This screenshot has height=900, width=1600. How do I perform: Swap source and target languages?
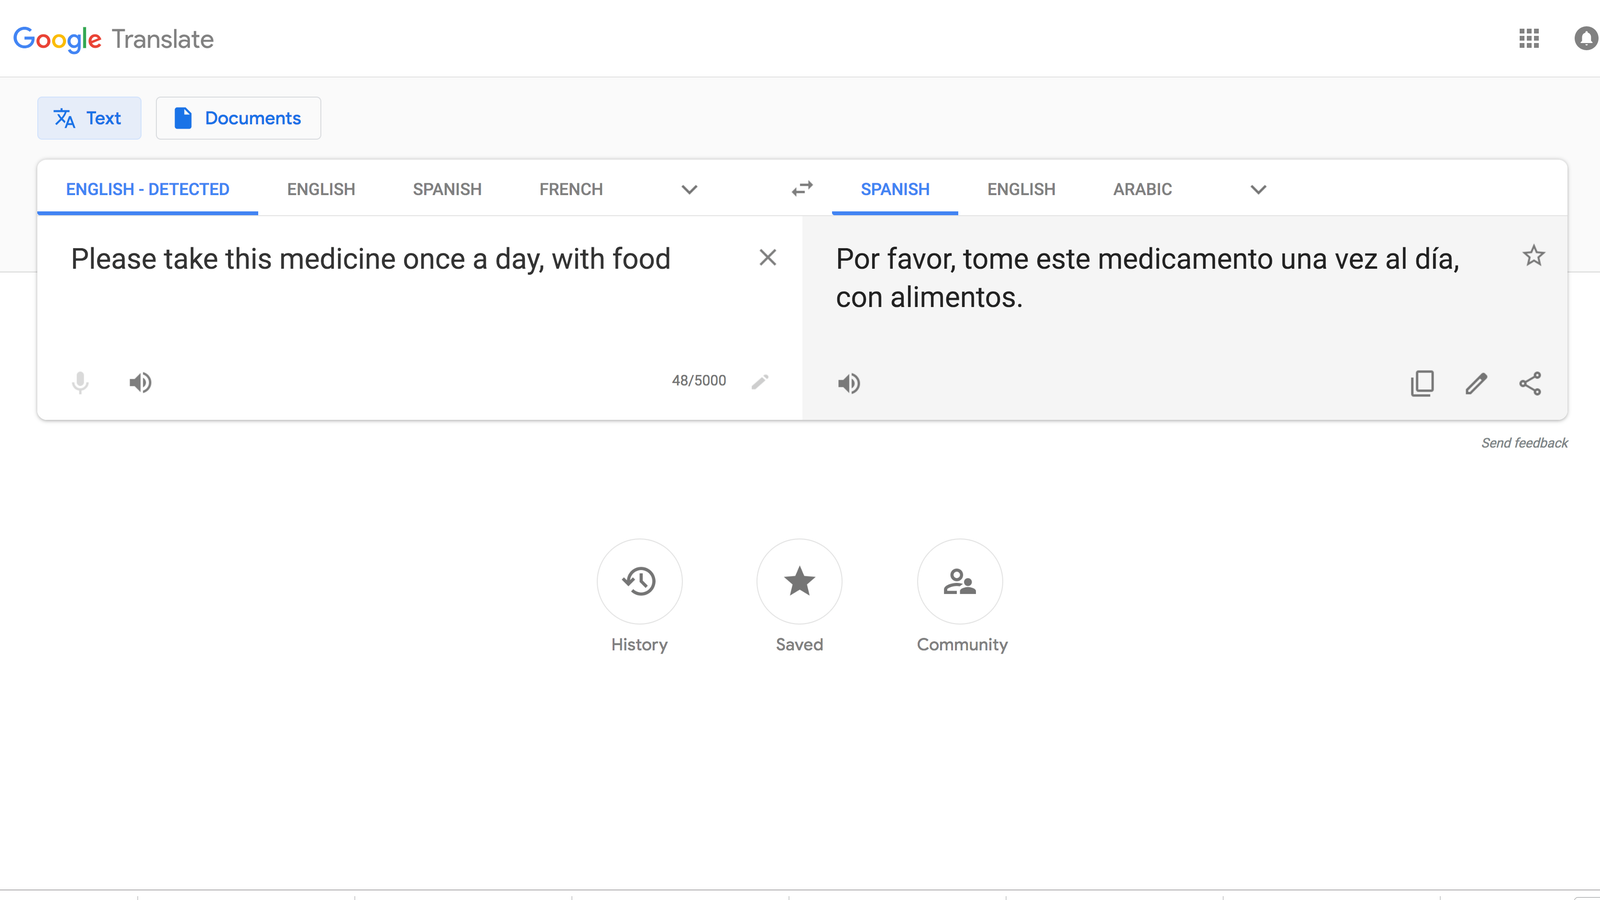[x=802, y=189]
